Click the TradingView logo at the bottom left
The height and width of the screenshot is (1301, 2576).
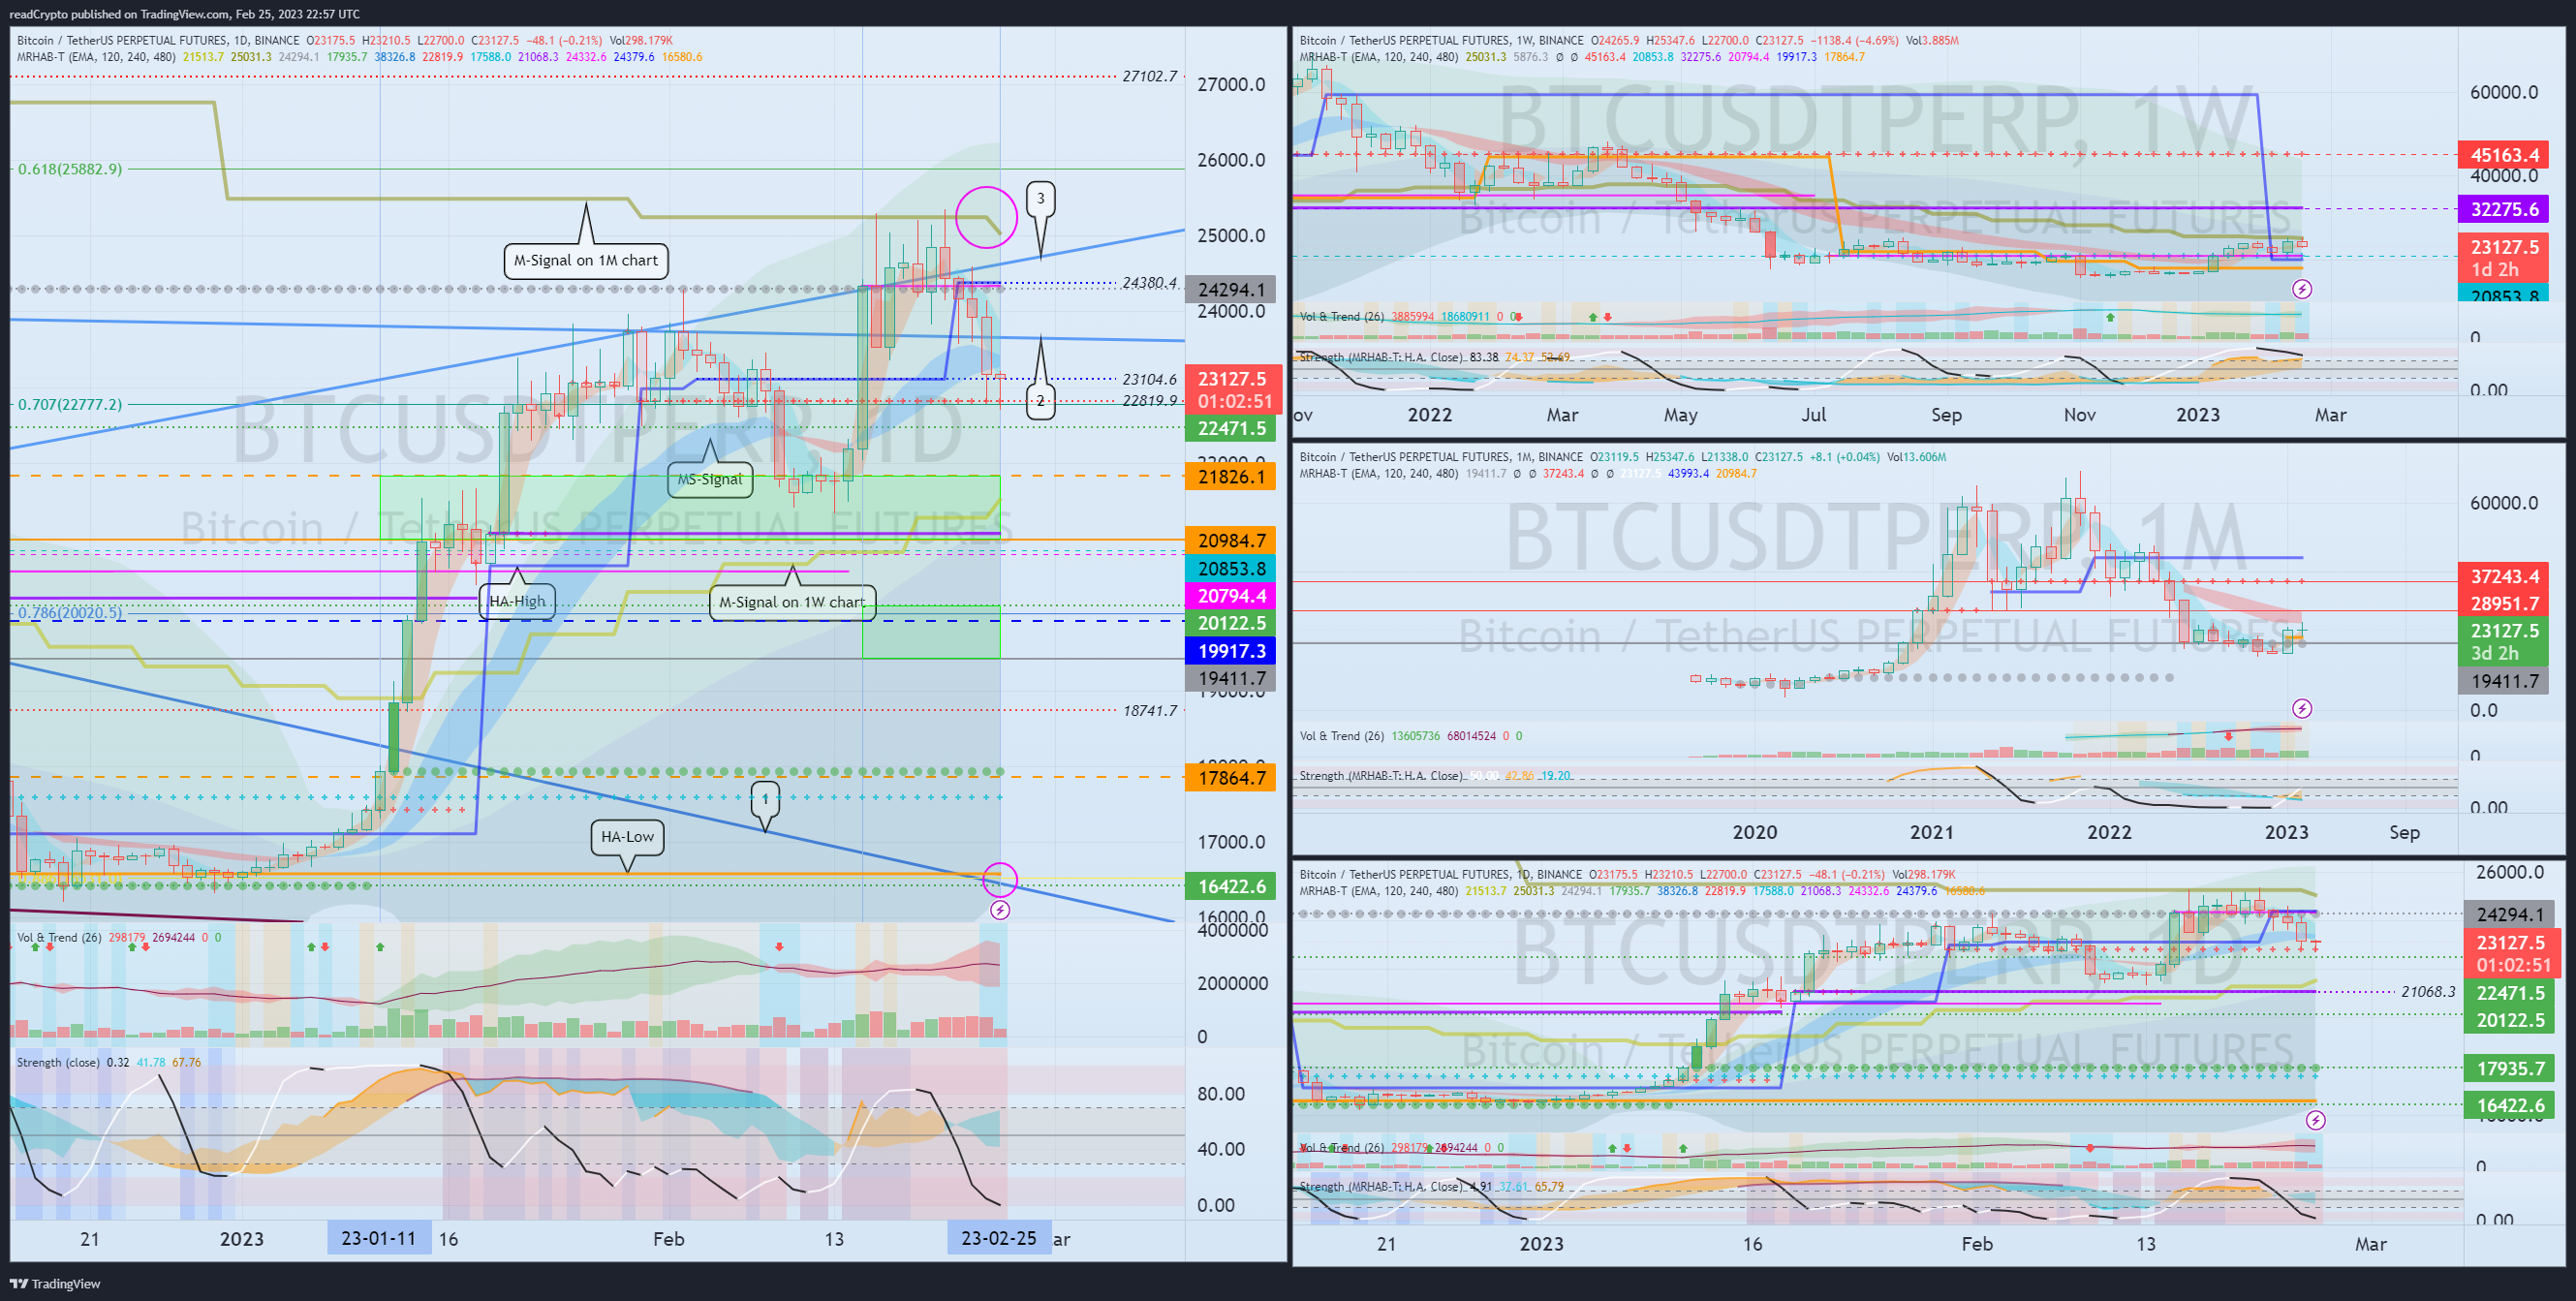point(56,1284)
